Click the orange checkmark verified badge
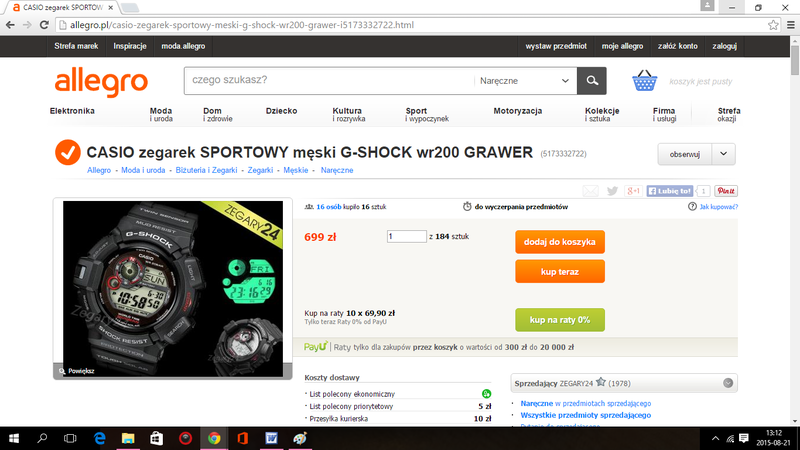Image resolution: width=800 pixels, height=450 pixels. tap(68, 152)
